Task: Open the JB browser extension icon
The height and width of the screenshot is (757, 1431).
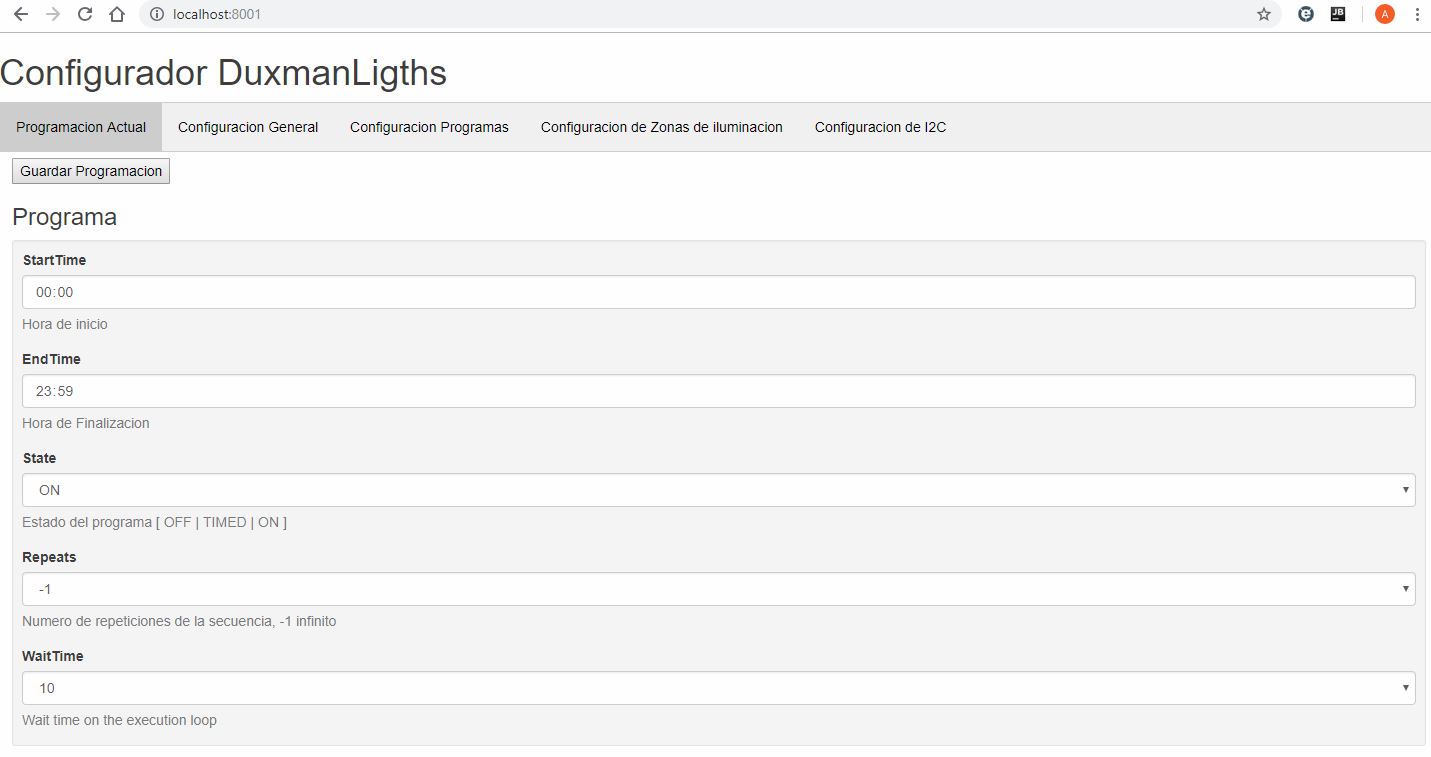Action: (x=1338, y=14)
